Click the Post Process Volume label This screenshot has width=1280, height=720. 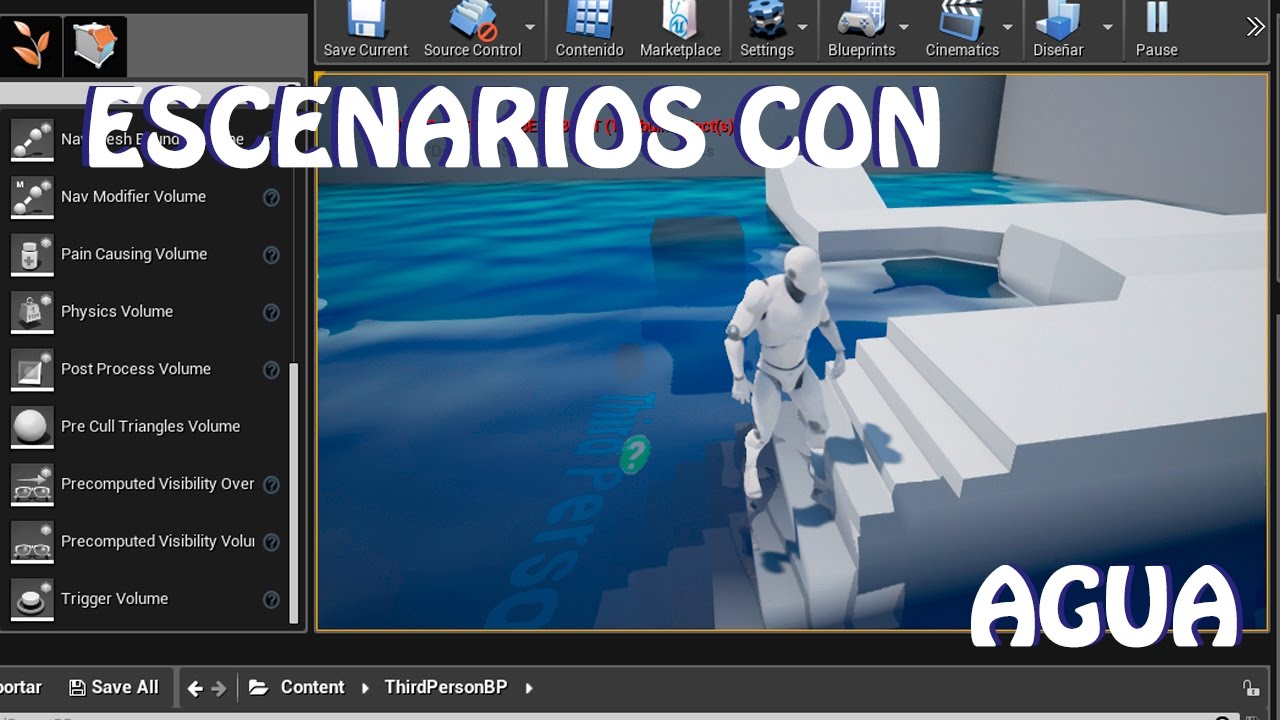coord(136,369)
